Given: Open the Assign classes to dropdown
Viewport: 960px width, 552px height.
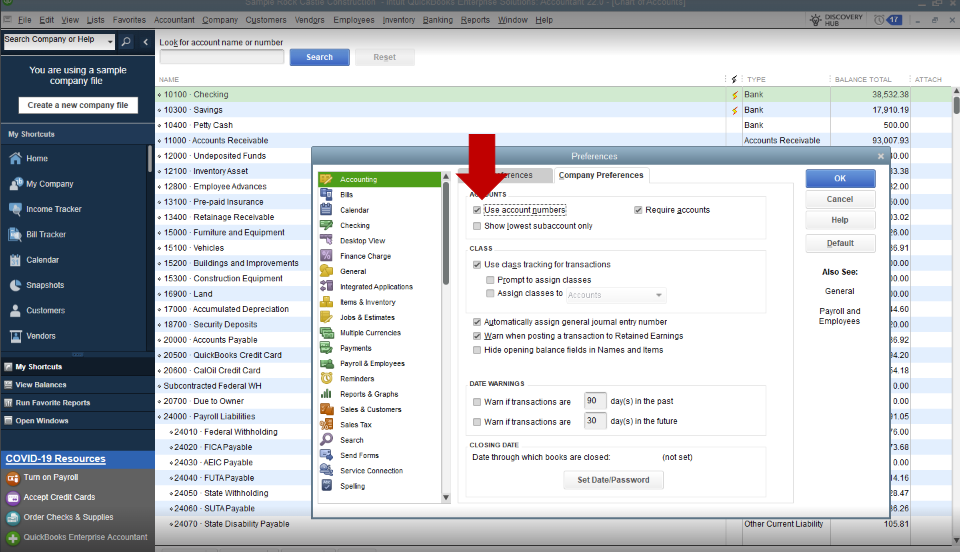Looking at the screenshot, I should pos(616,295).
